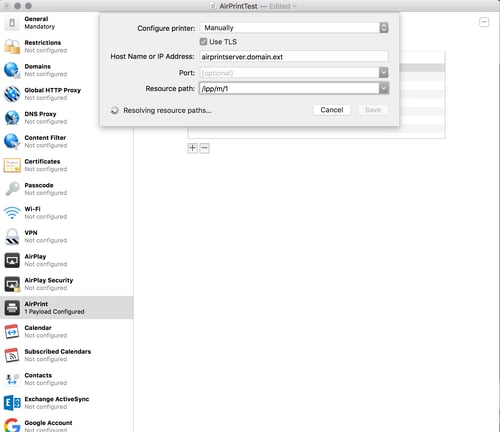Select '1 Payload Configured' AirPrint text

point(54,312)
